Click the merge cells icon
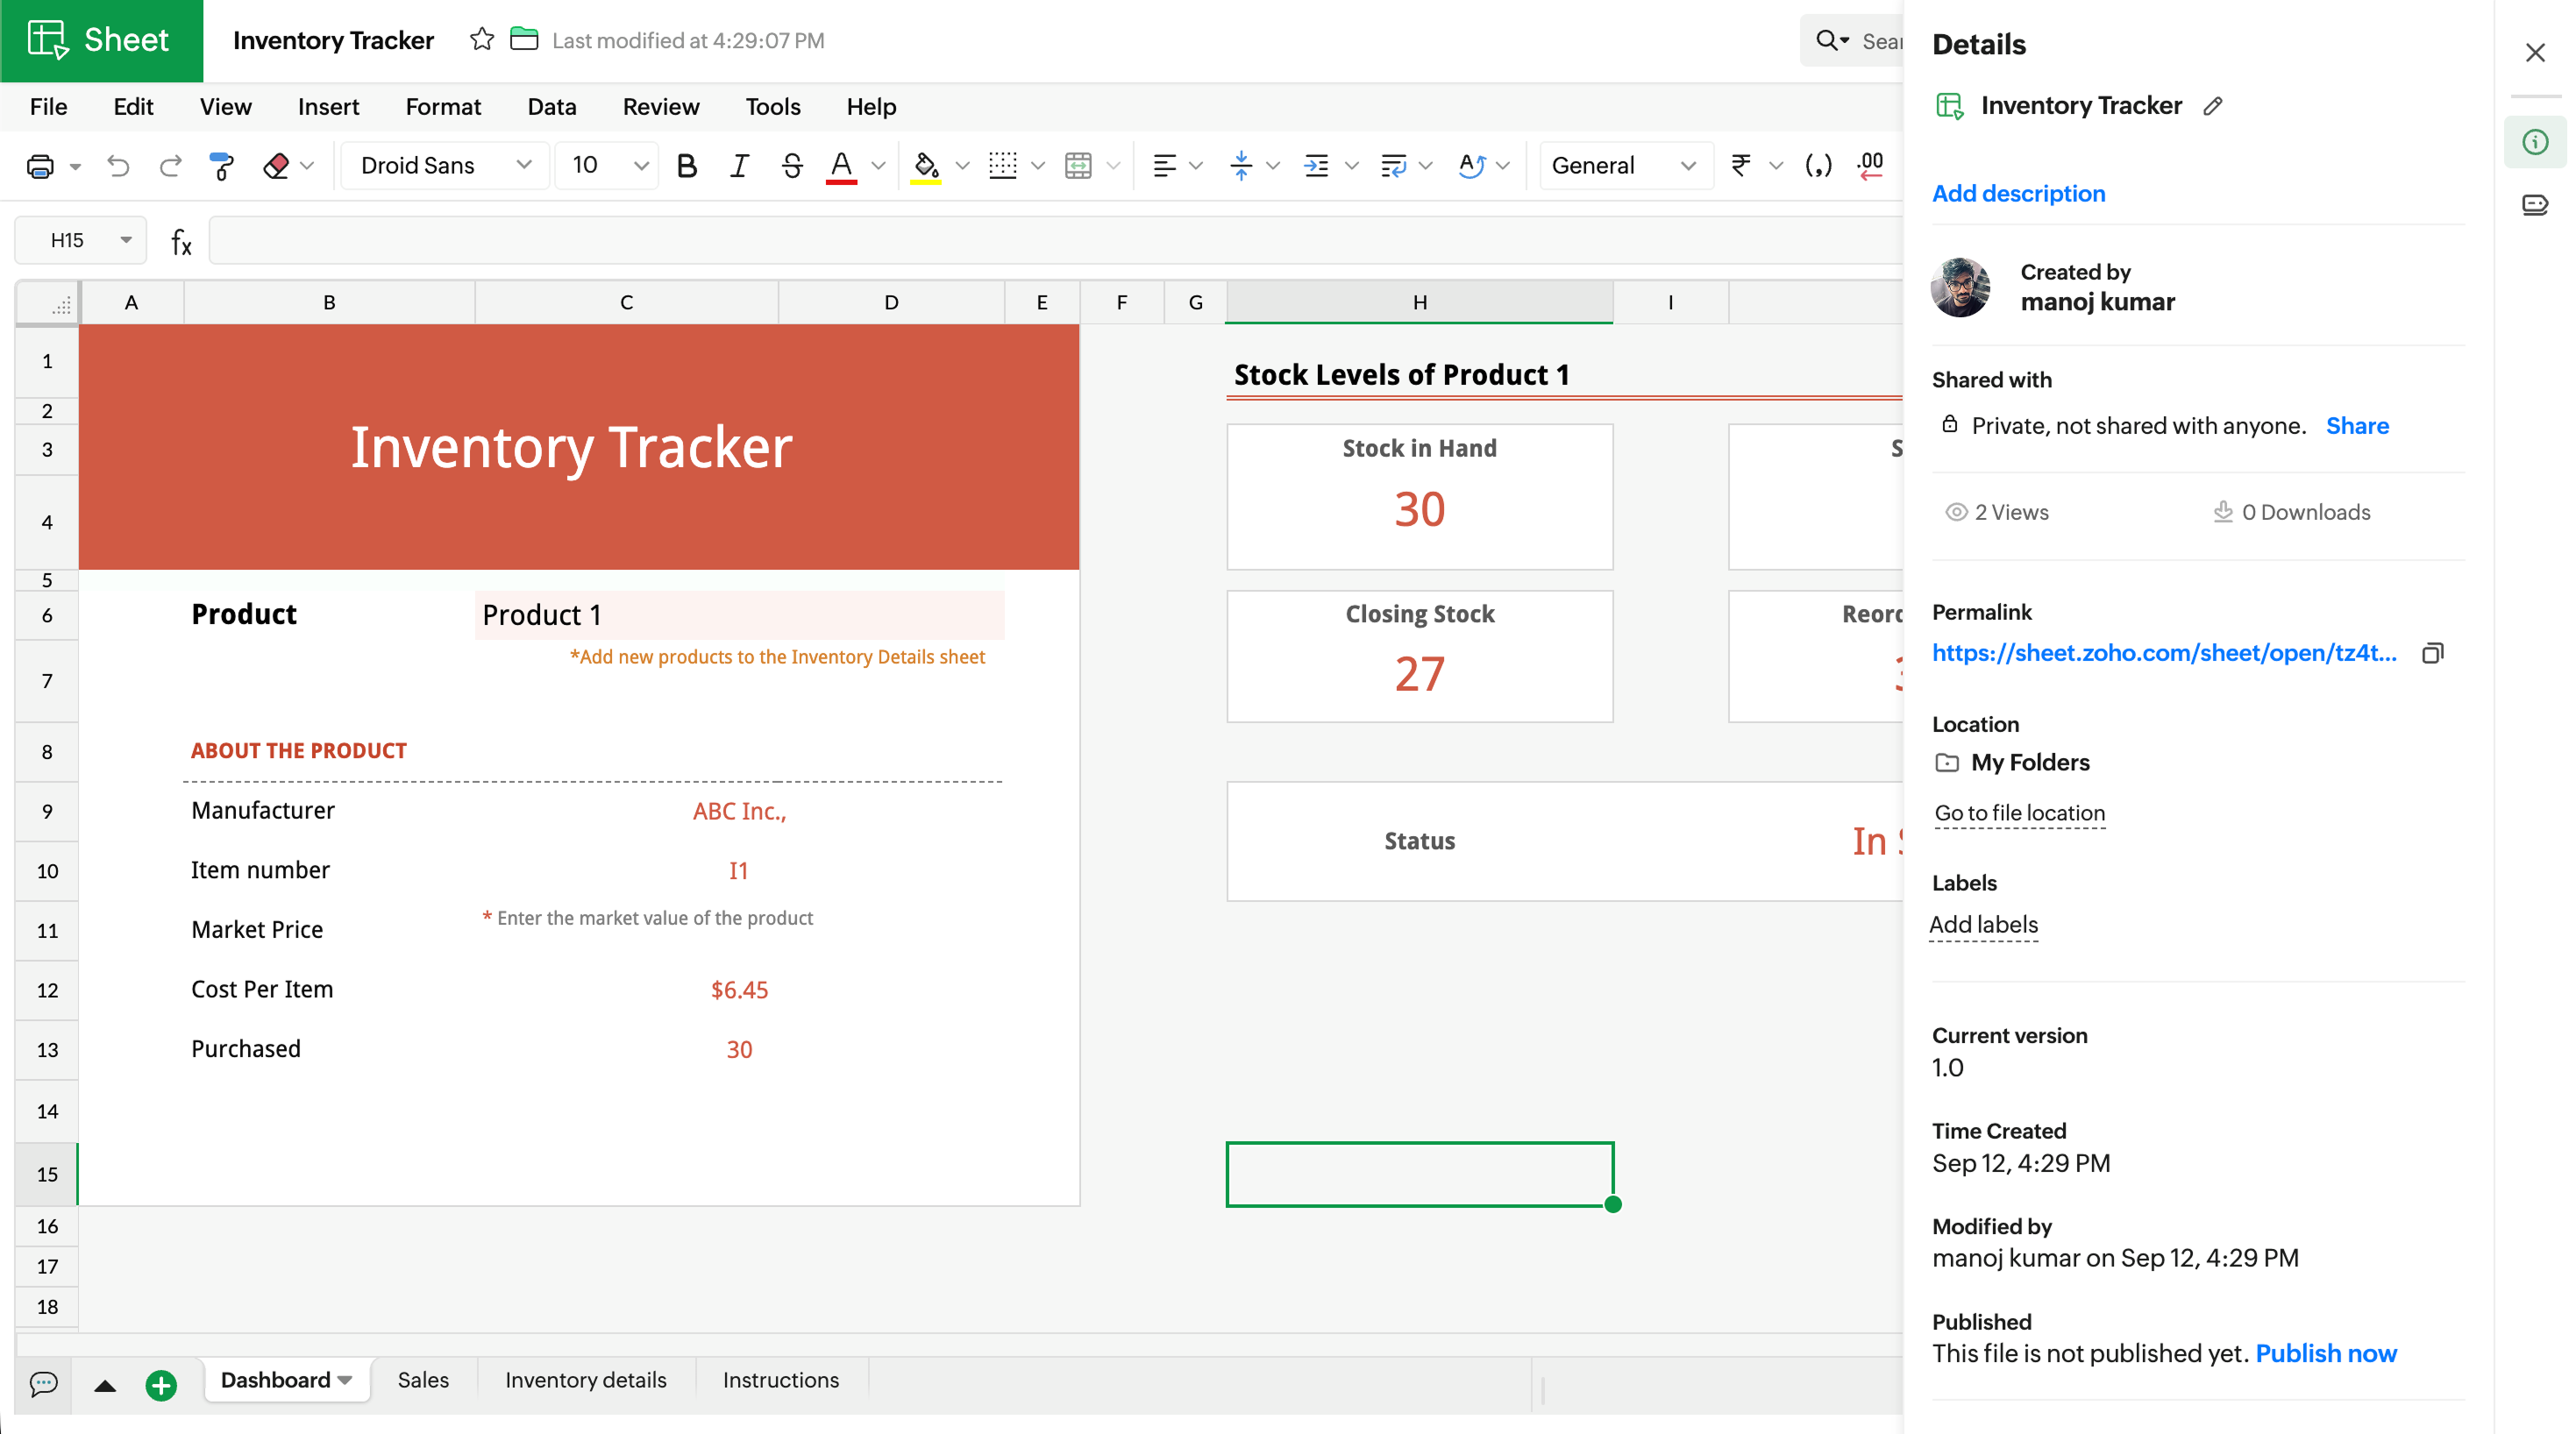The height and width of the screenshot is (1434, 2576). [1078, 166]
